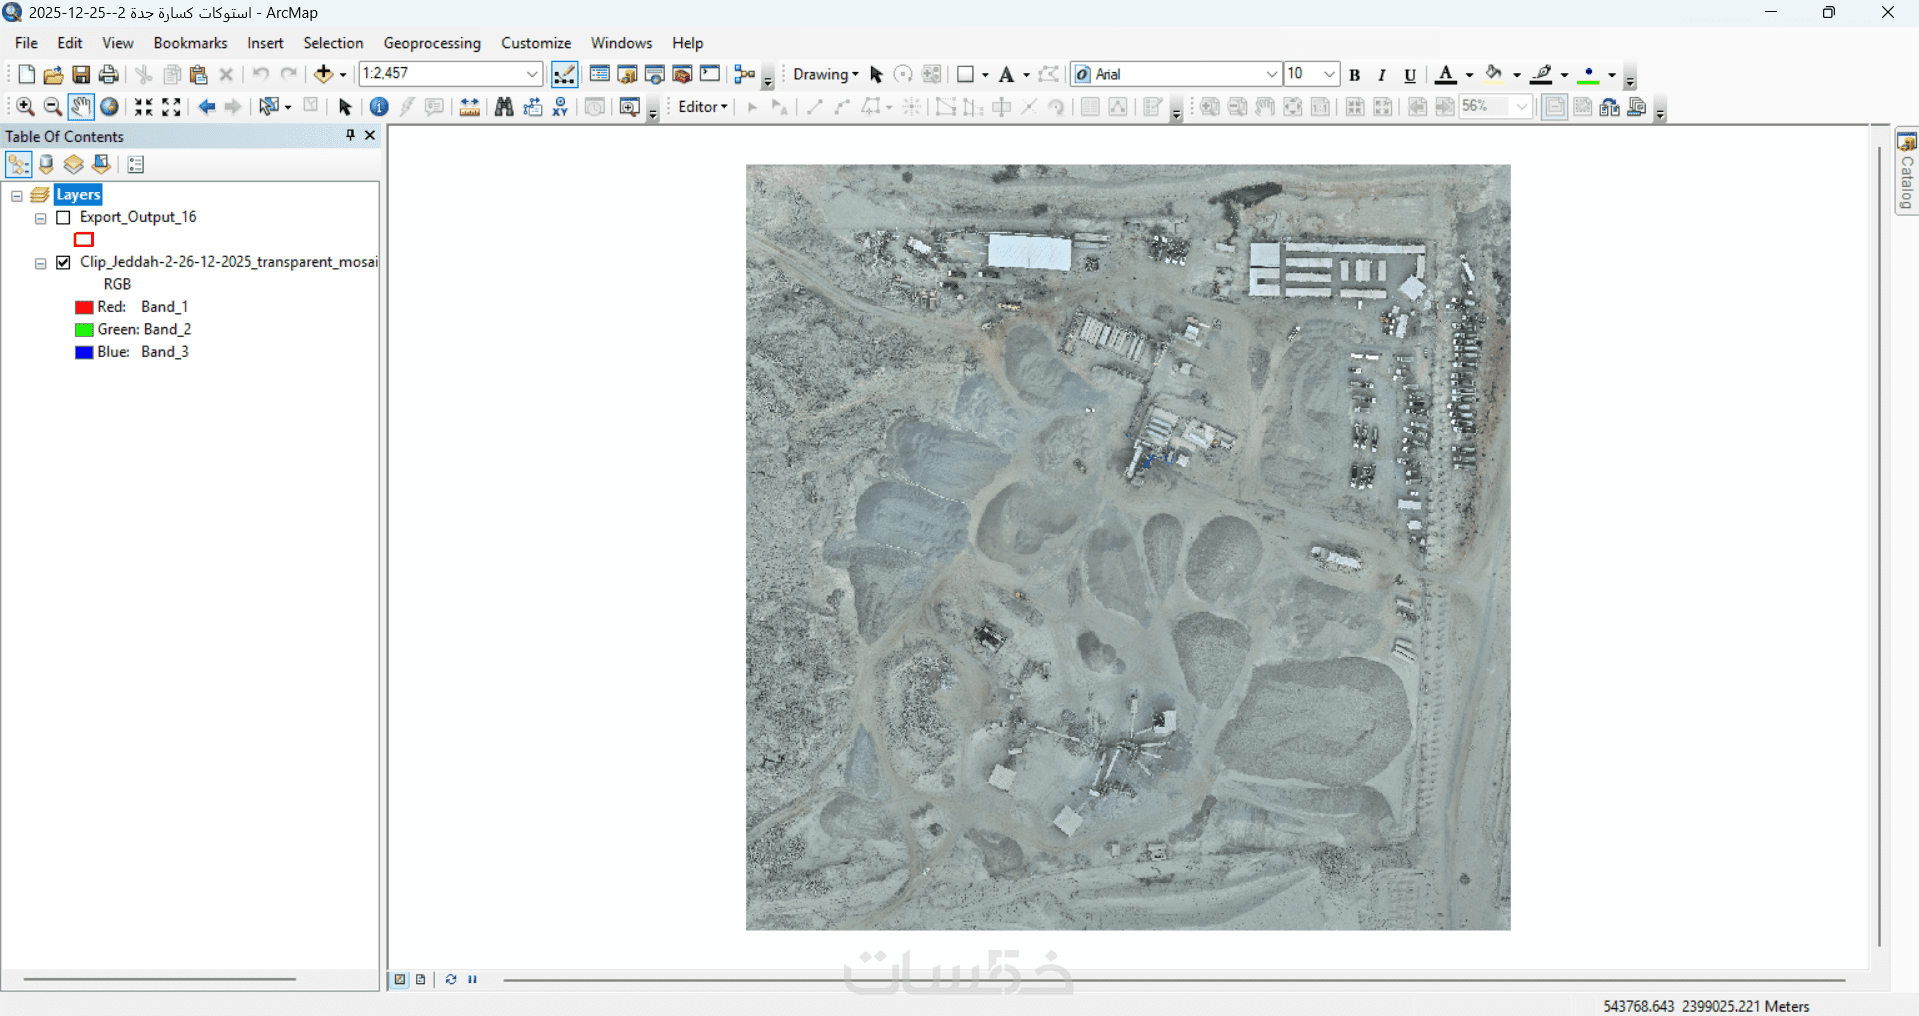Open the Customize menu

pos(536,43)
